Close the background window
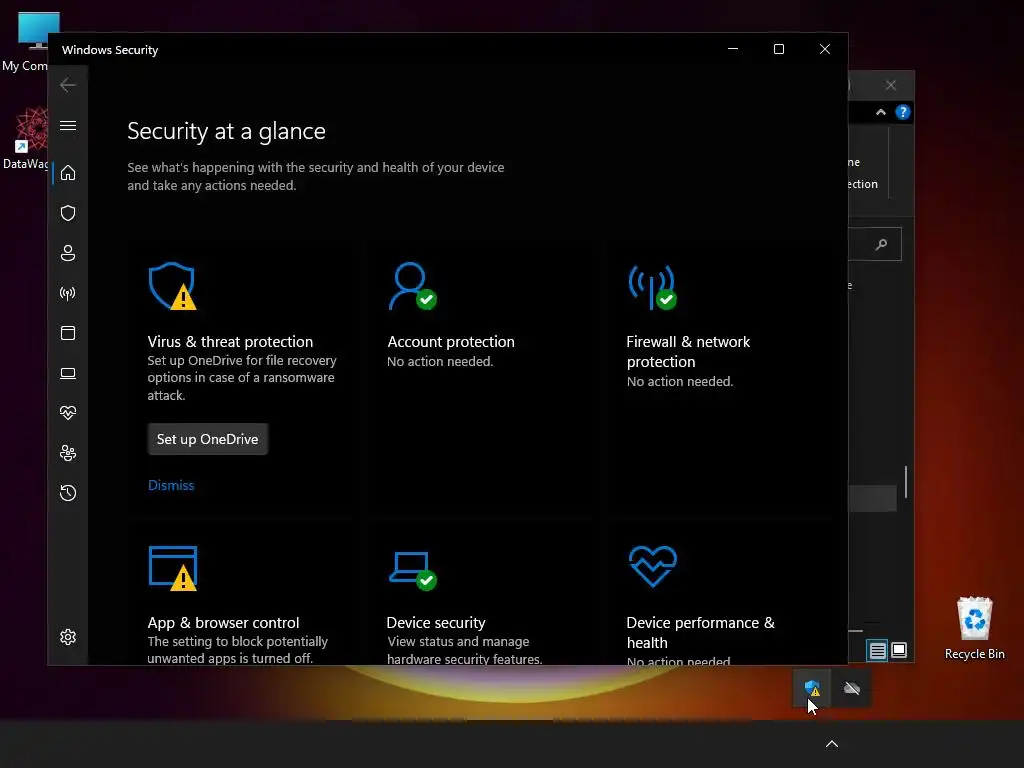The width and height of the screenshot is (1024, 768). click(x=891, y=86)
